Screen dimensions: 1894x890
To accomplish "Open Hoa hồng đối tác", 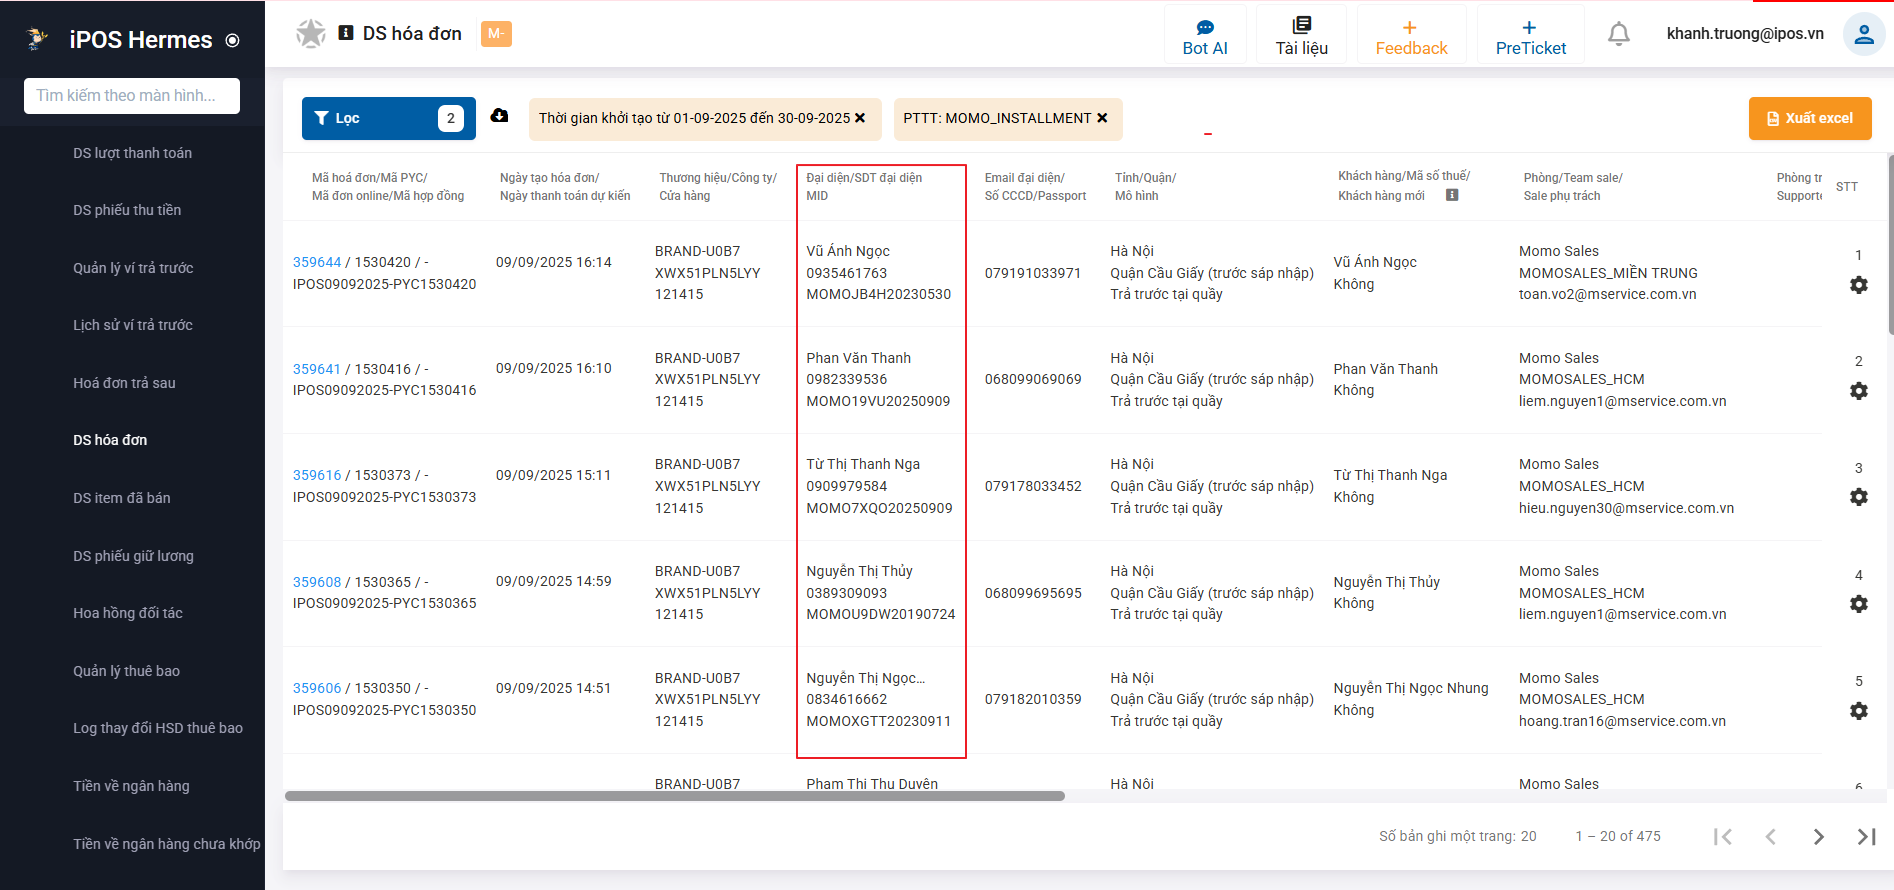I will pyautogui.click(x=128, y=613).
